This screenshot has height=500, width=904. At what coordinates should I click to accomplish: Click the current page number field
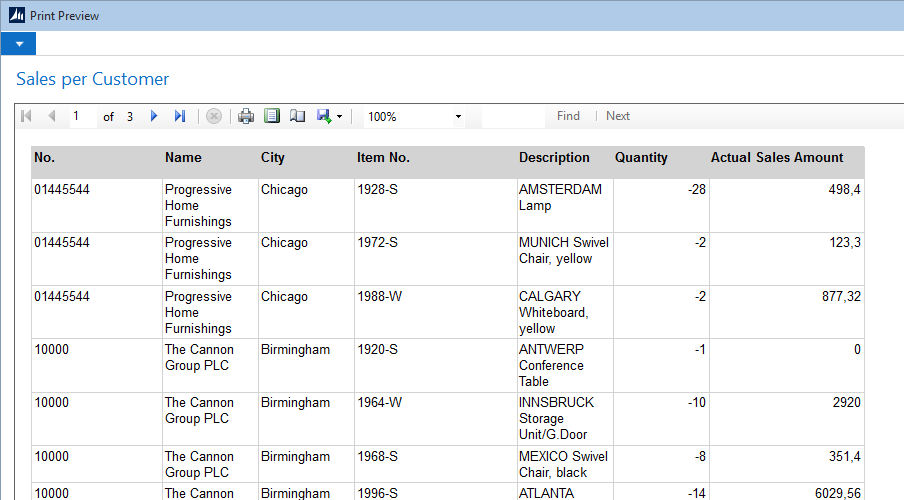point(82,116)
